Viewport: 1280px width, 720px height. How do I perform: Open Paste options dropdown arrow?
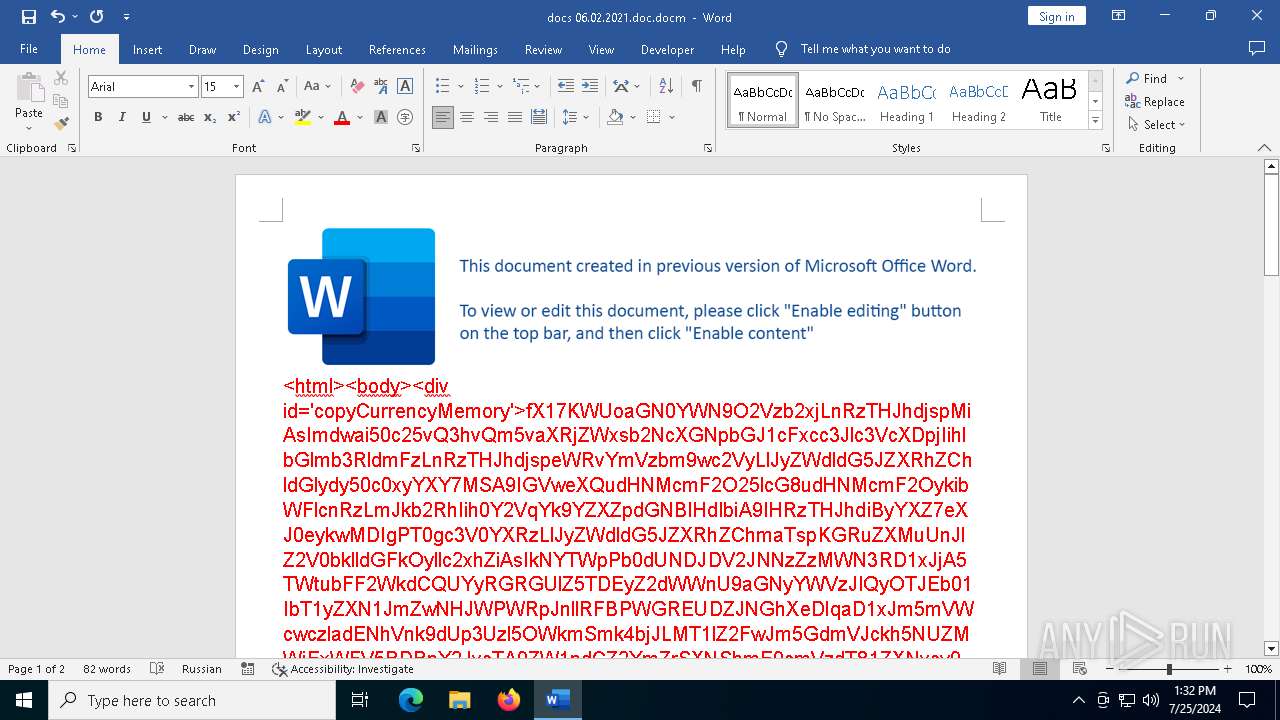coord(29,127)
